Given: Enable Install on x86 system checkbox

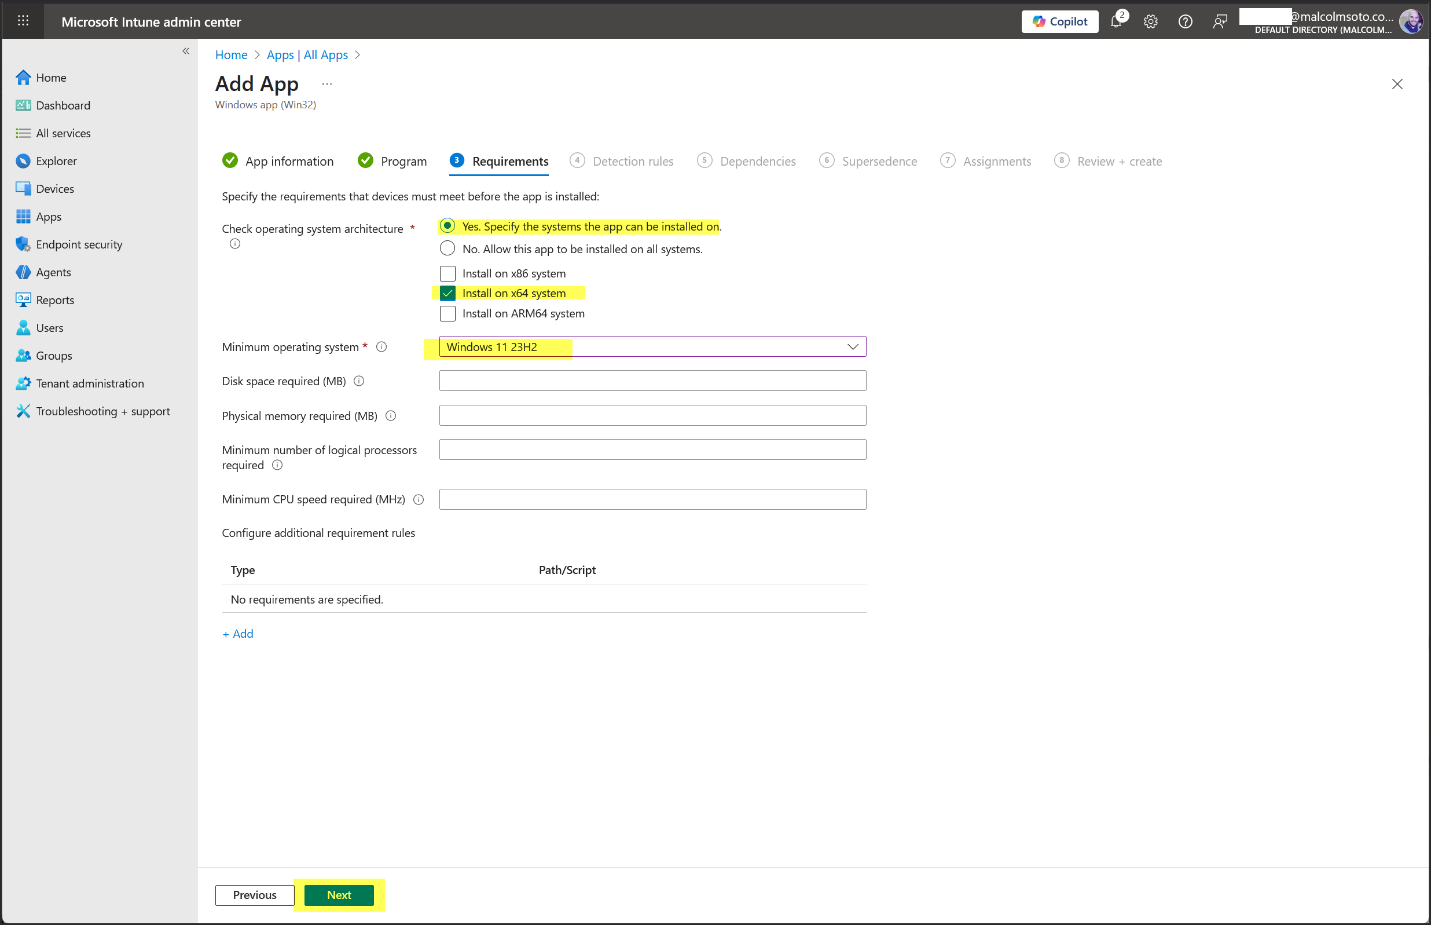Looking at the screenshot, I should coord(448,274).
